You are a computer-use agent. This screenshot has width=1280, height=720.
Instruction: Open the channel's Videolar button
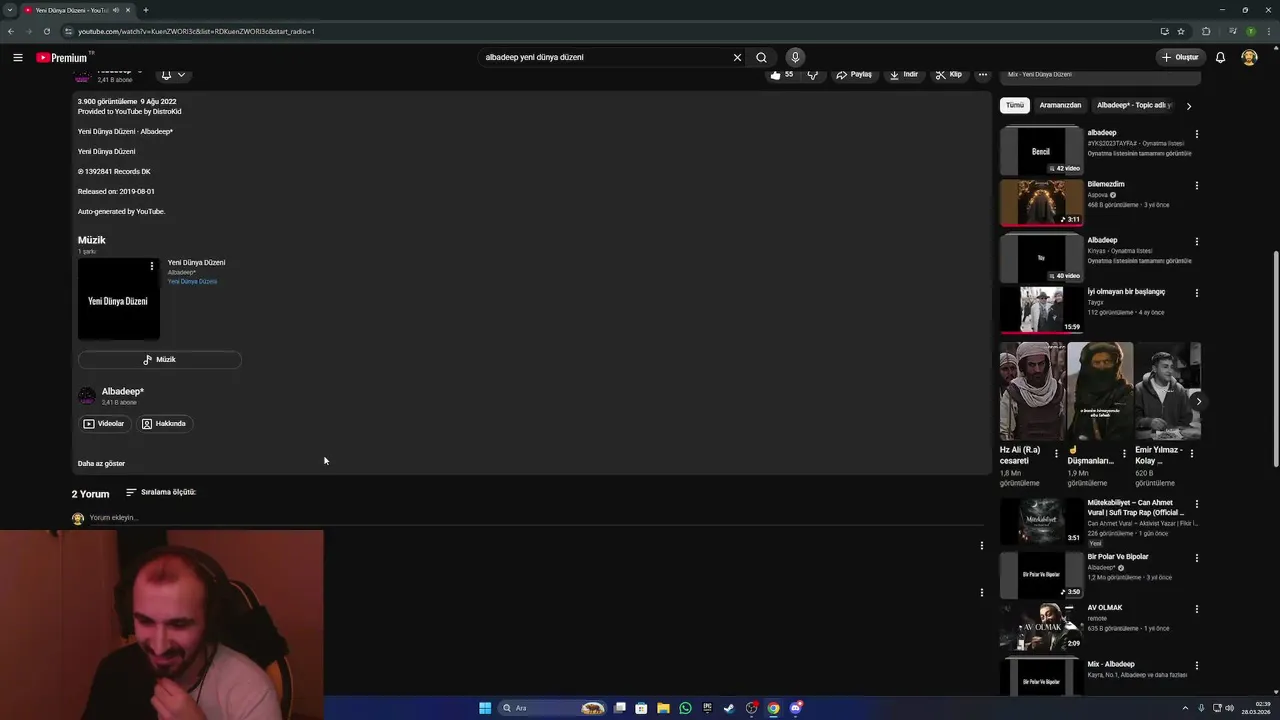pos(104,423)
